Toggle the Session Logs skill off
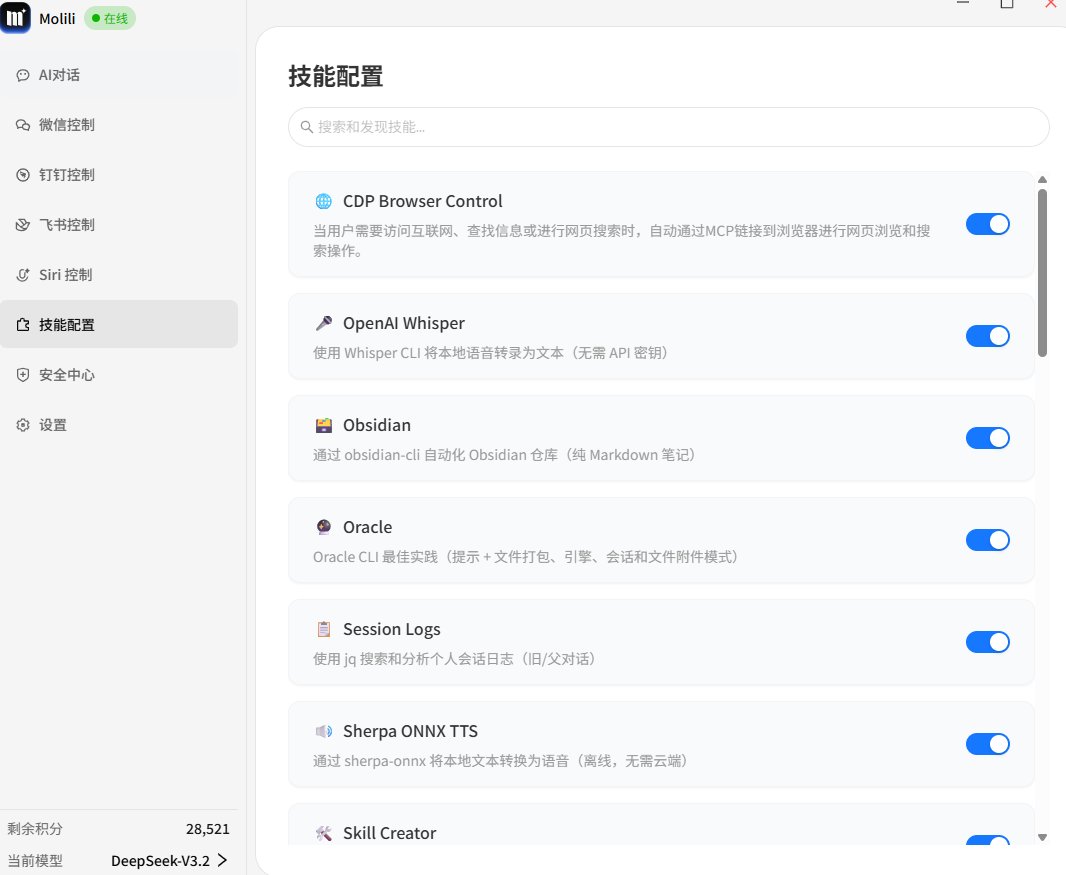The width and height of the screenshot is (1066, 875). pyautogui.click(x=988, y=642)
